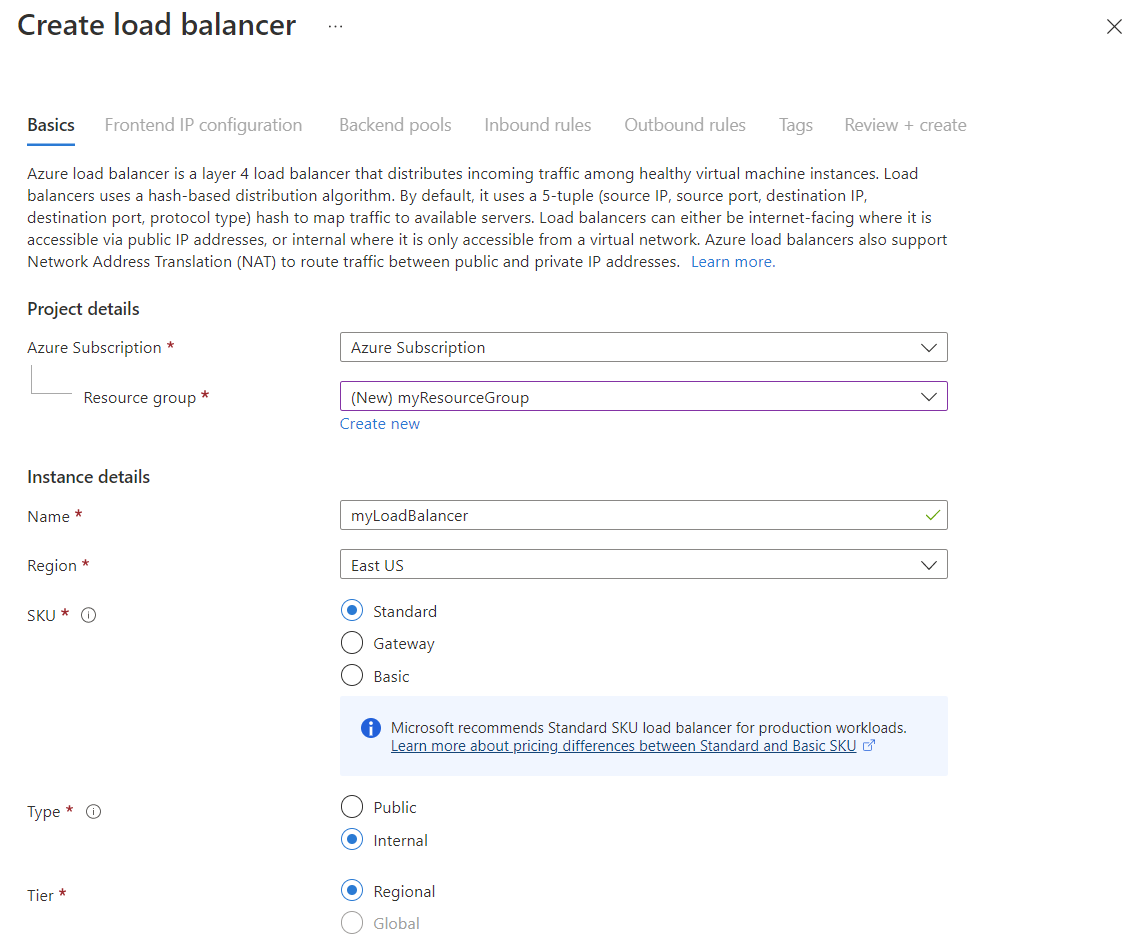Screen dimensions: 1146x940
Task: Switch to the Backend pools tab
Action: 395,124
